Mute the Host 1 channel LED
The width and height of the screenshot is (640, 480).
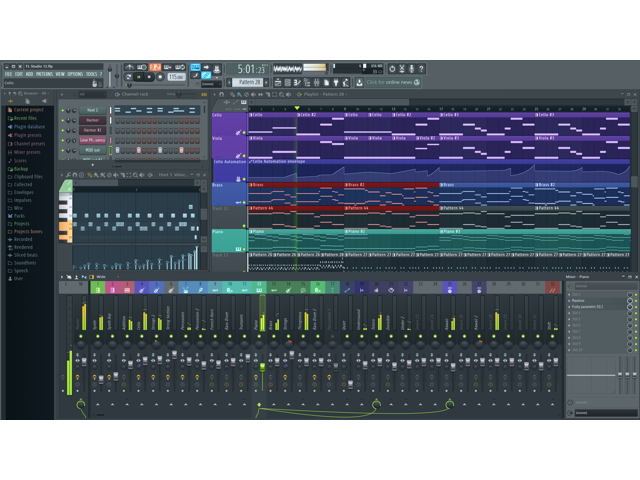[63, 111]
